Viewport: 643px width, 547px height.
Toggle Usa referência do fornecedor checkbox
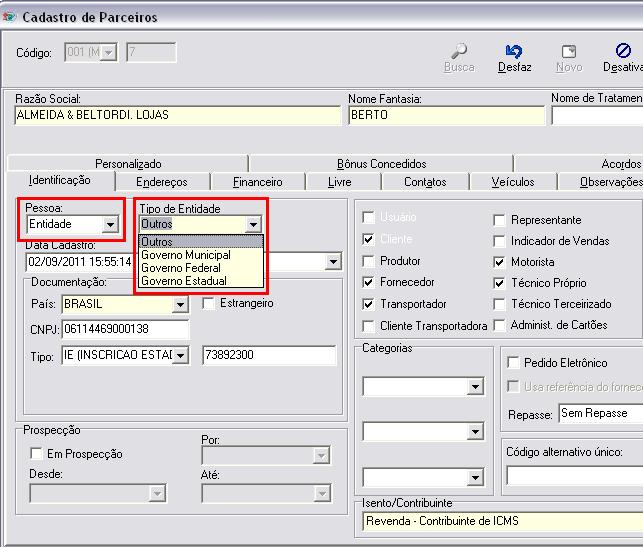click(513, 386)
